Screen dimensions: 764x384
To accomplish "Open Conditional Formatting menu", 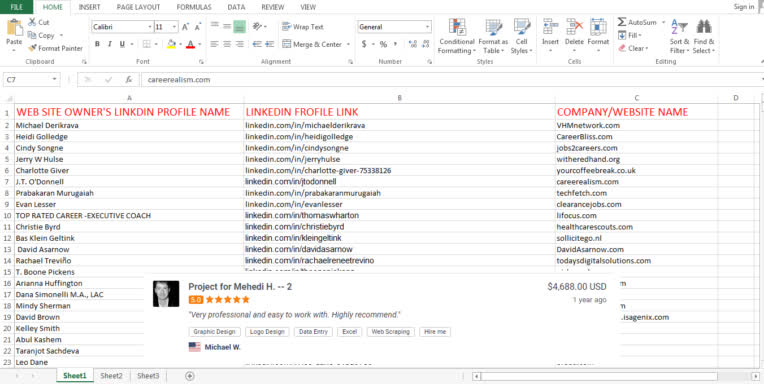I will click(457, 37).
